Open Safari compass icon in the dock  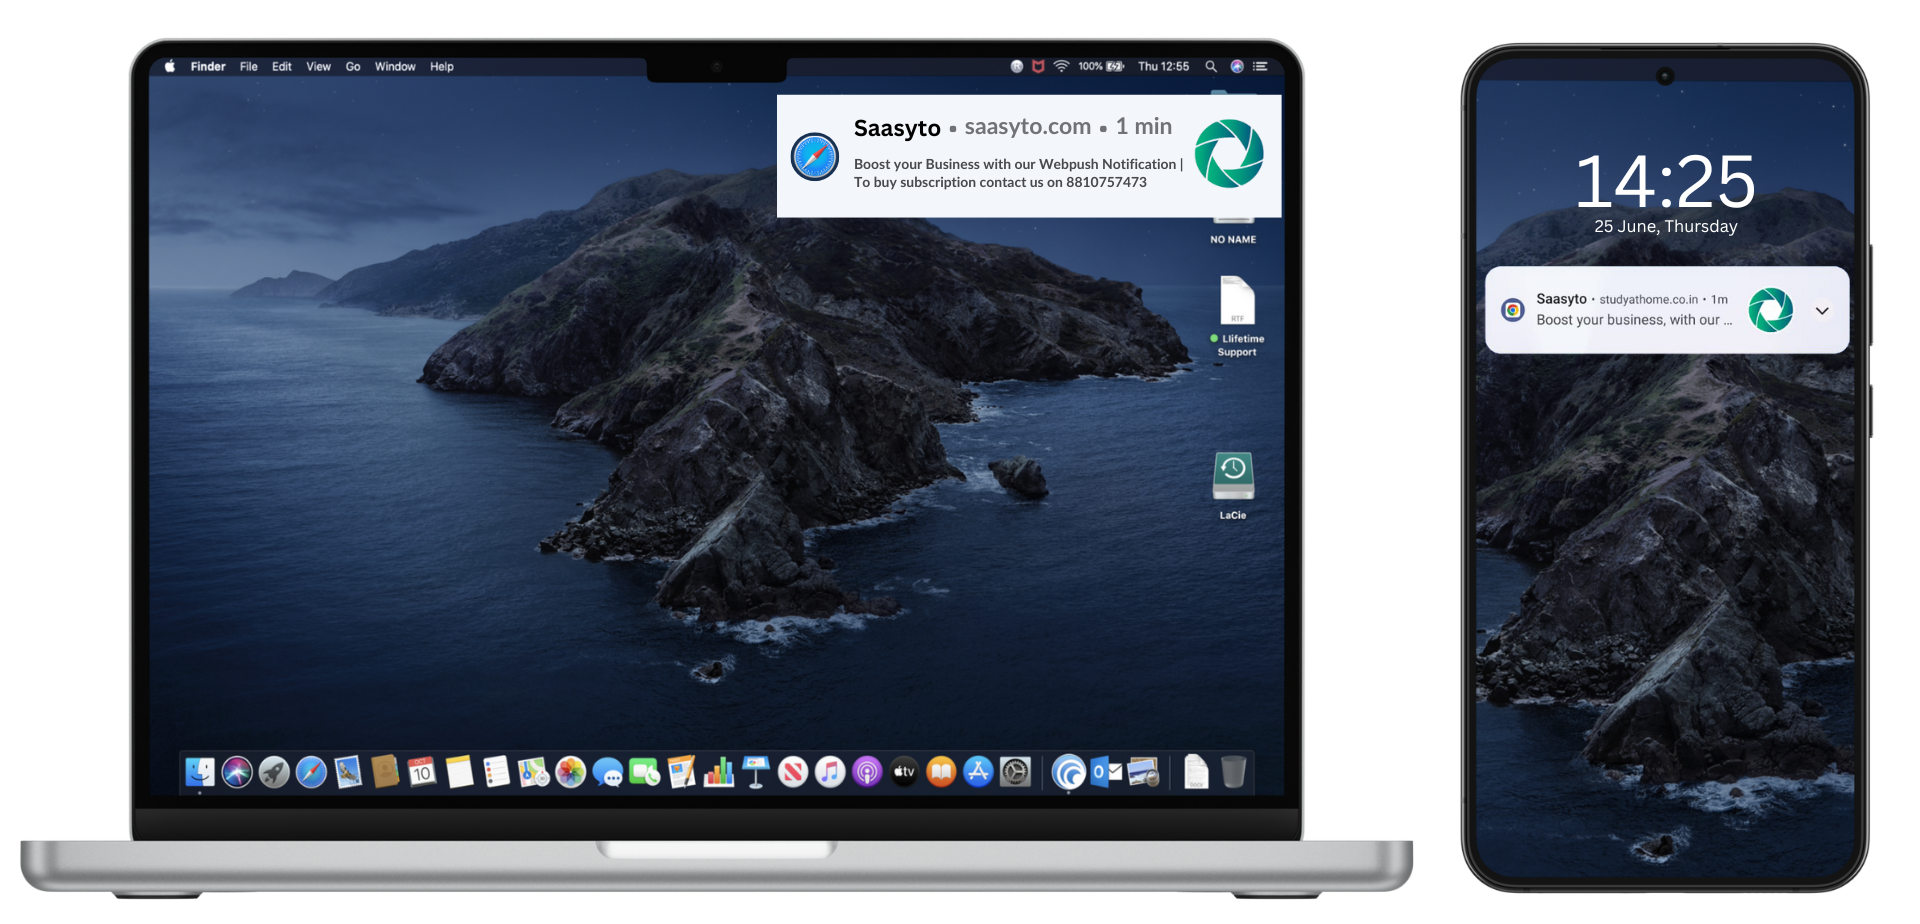coord(311,772)
